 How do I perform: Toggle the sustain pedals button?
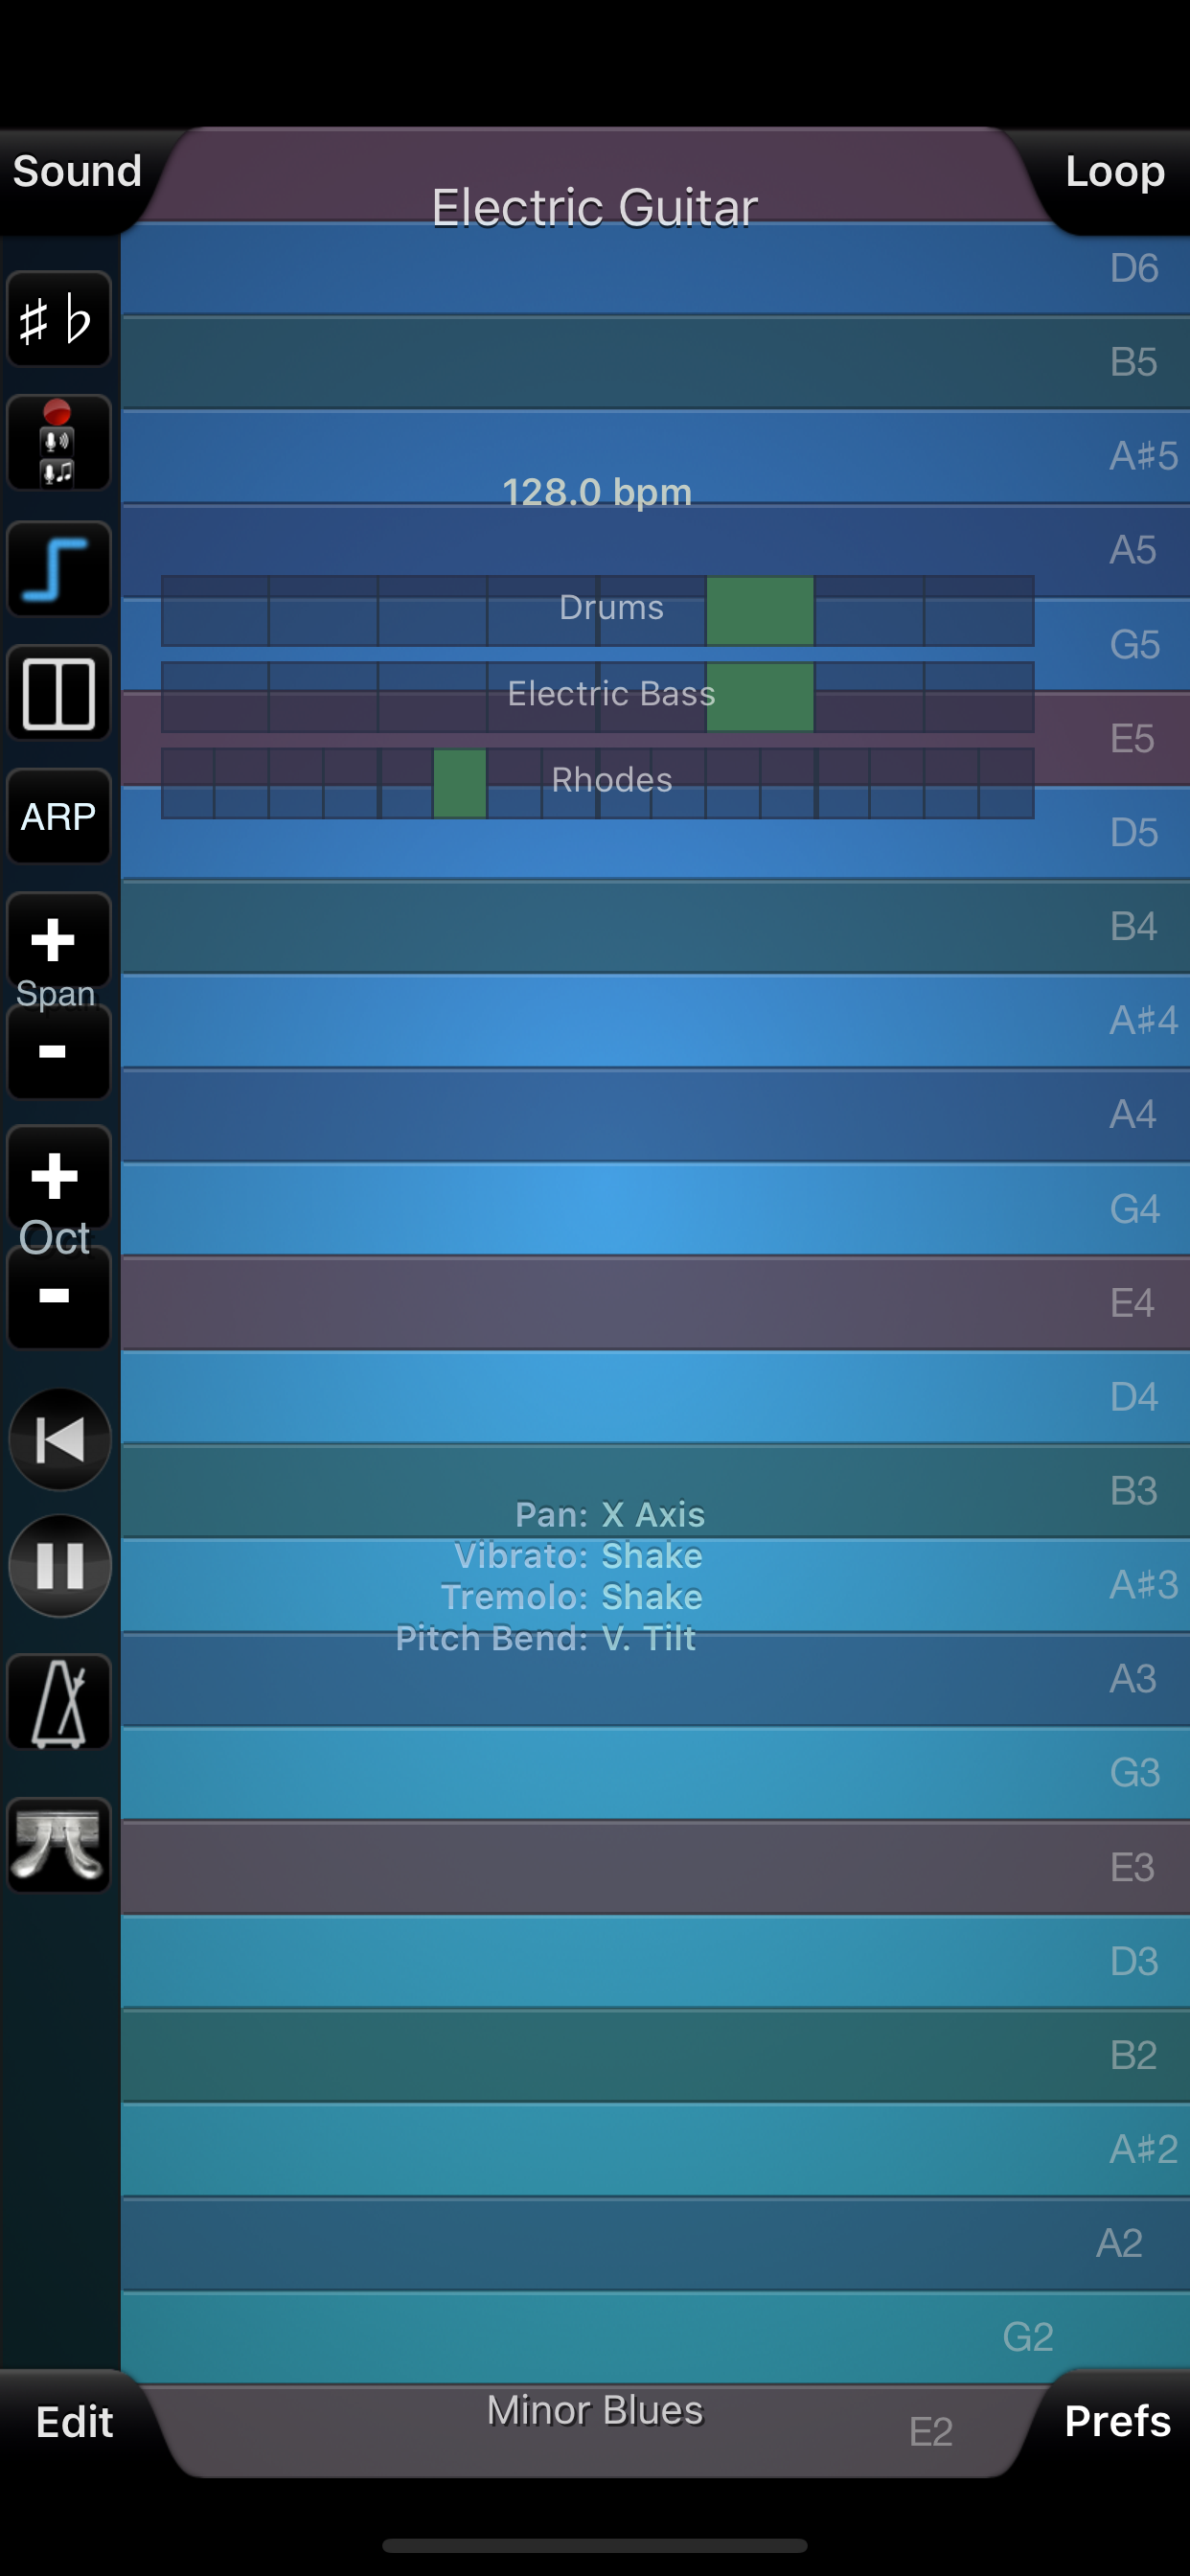click(59, 1845)
